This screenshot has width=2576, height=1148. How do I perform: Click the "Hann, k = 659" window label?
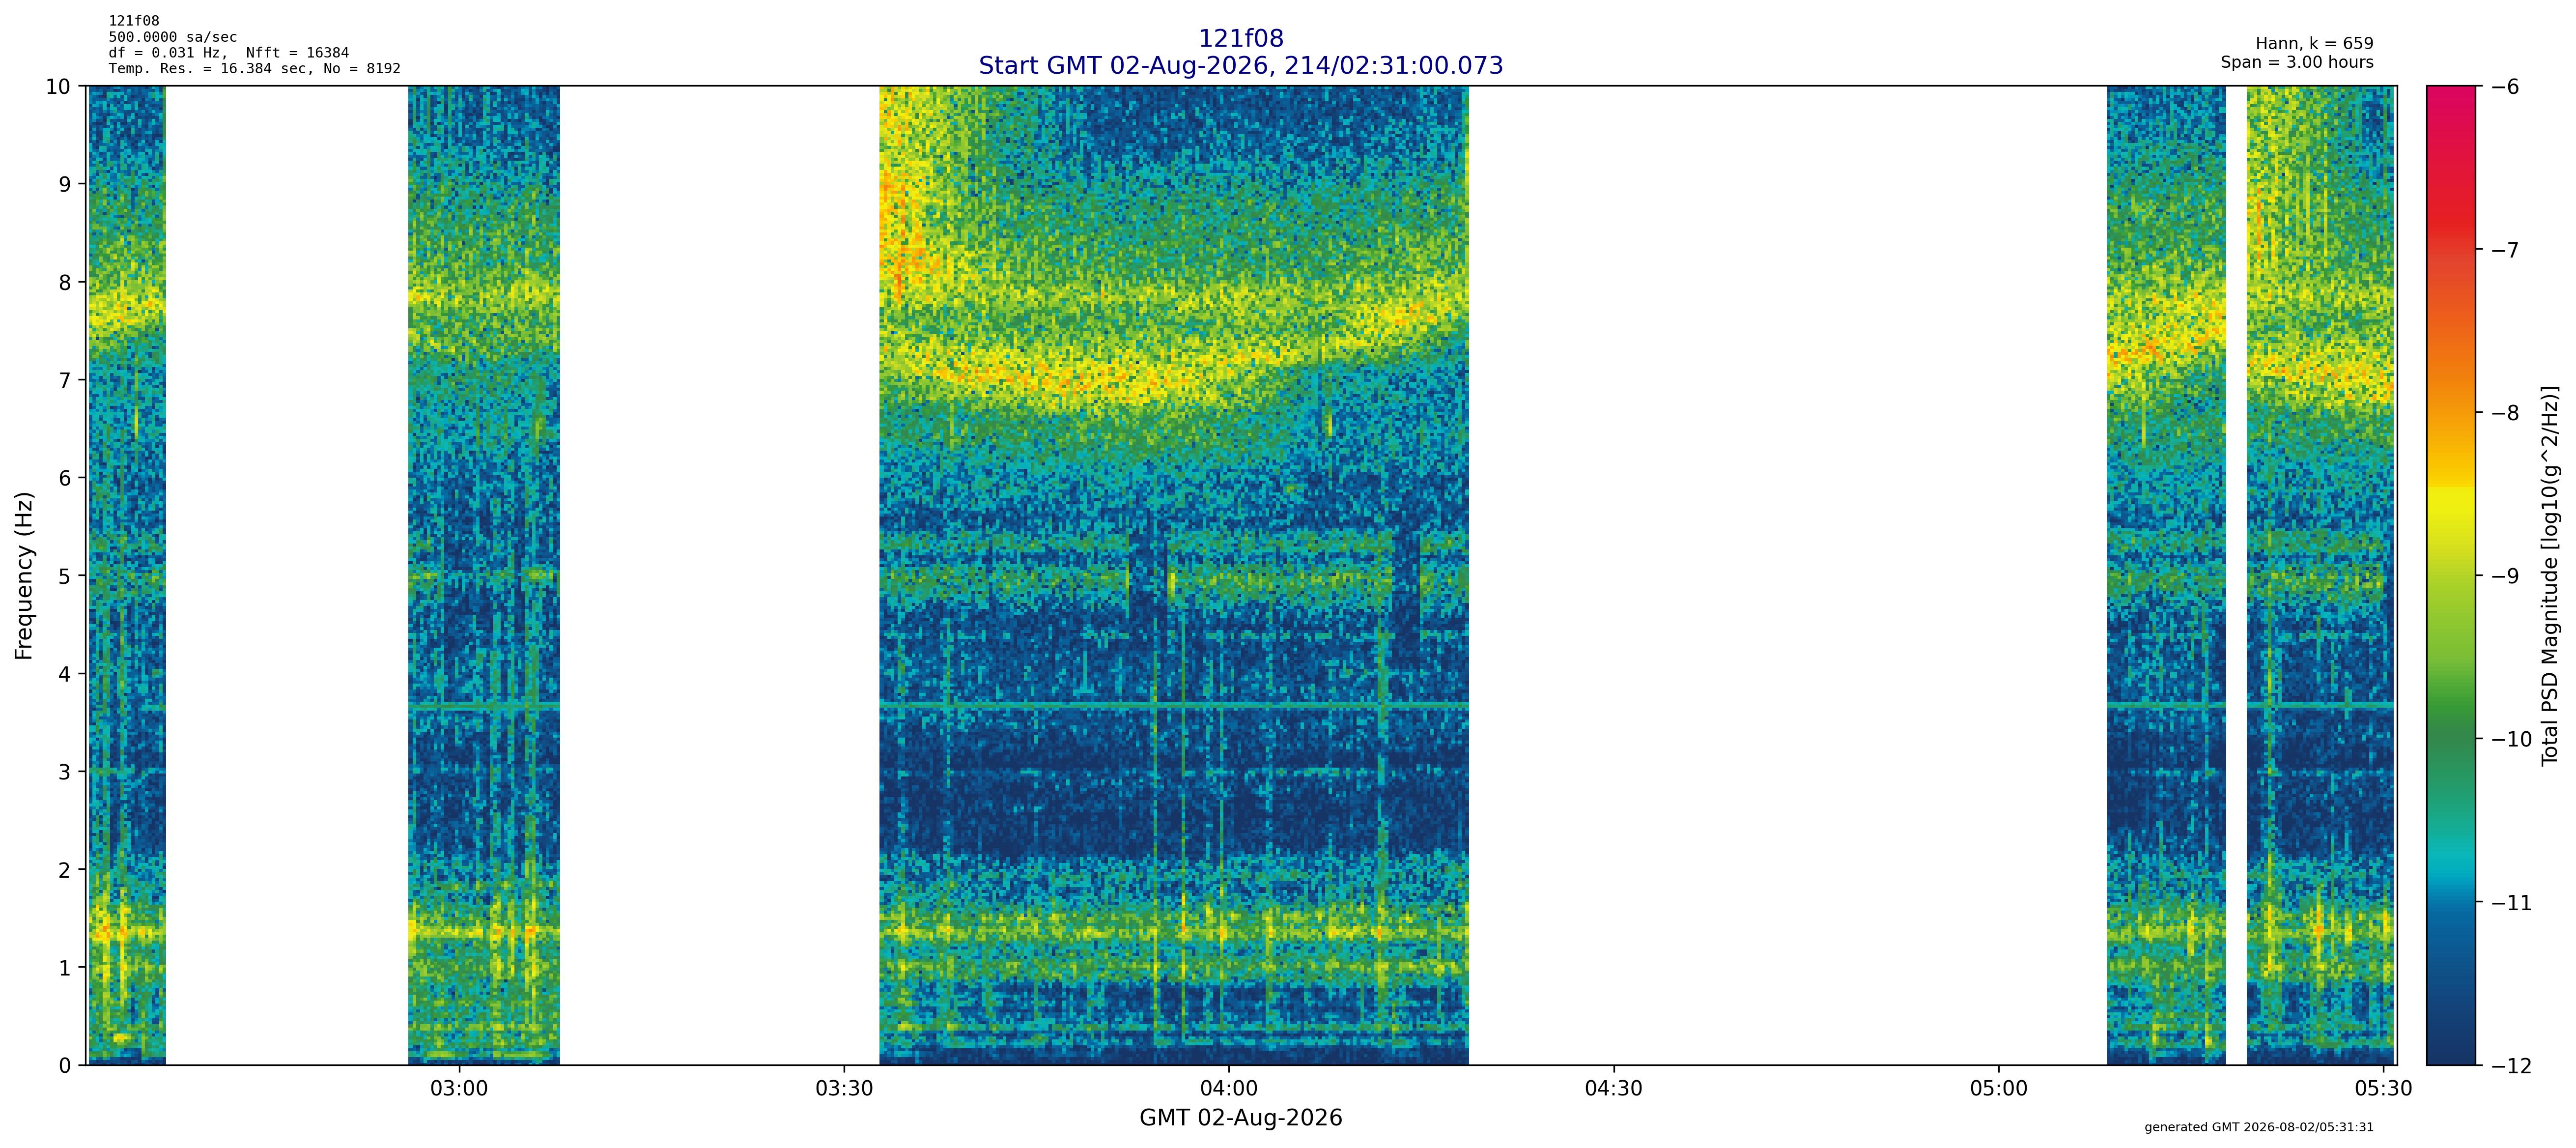pos(2314,44)
